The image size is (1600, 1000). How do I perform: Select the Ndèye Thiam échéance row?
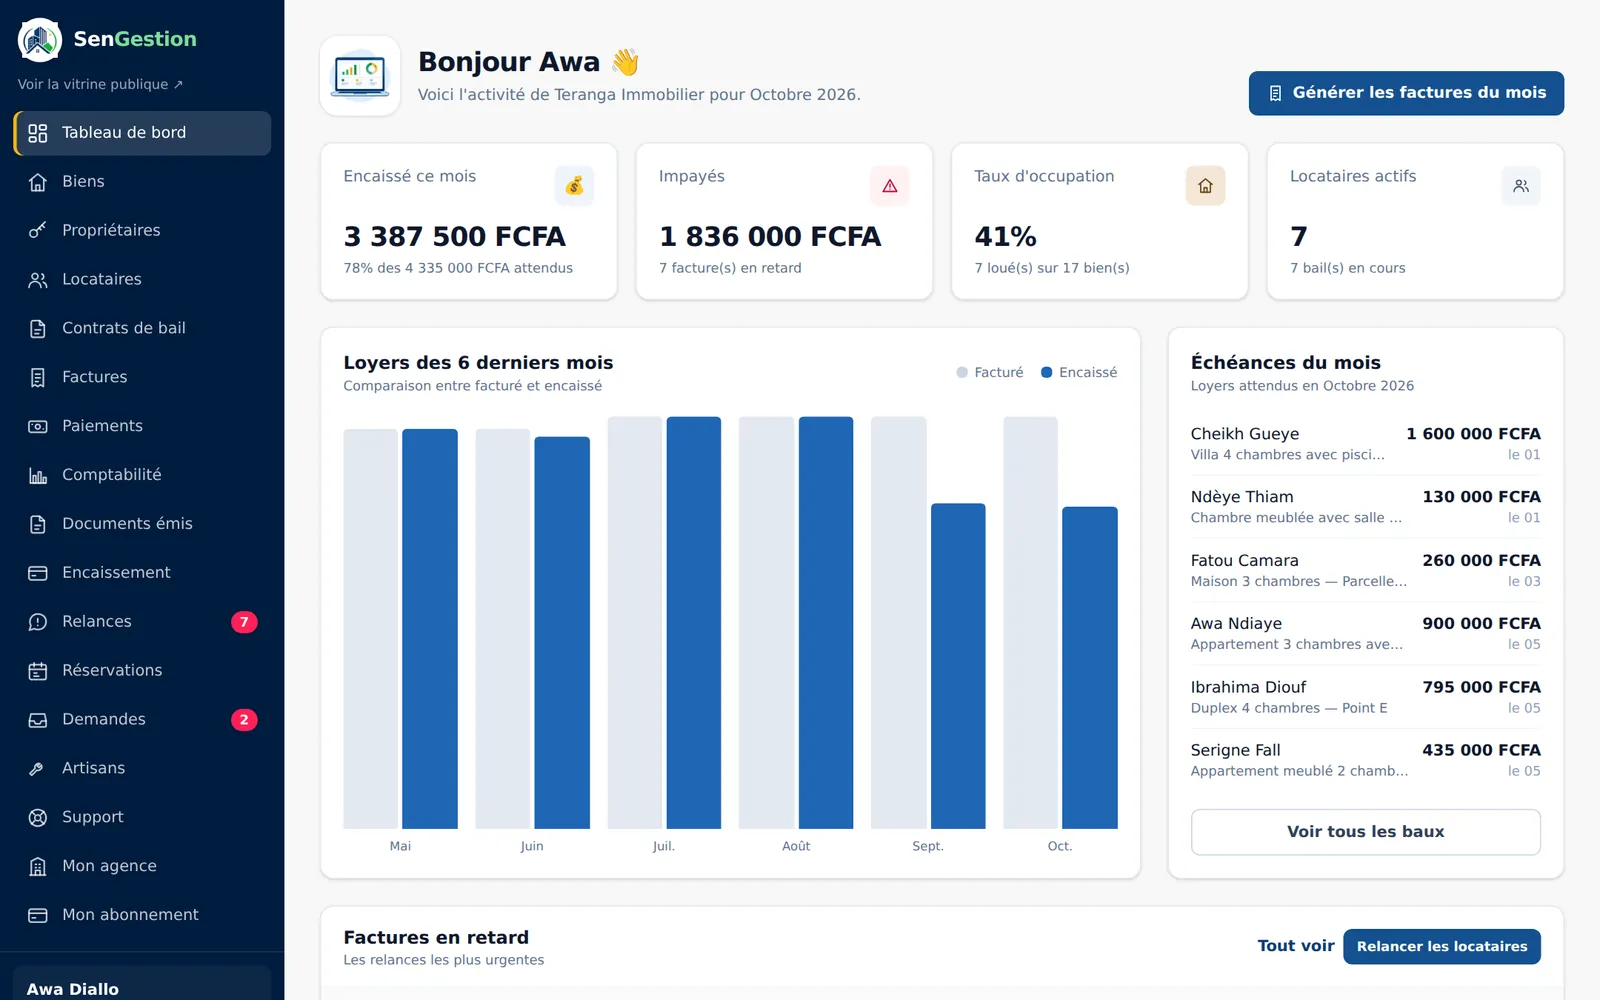pos(1366,507)
